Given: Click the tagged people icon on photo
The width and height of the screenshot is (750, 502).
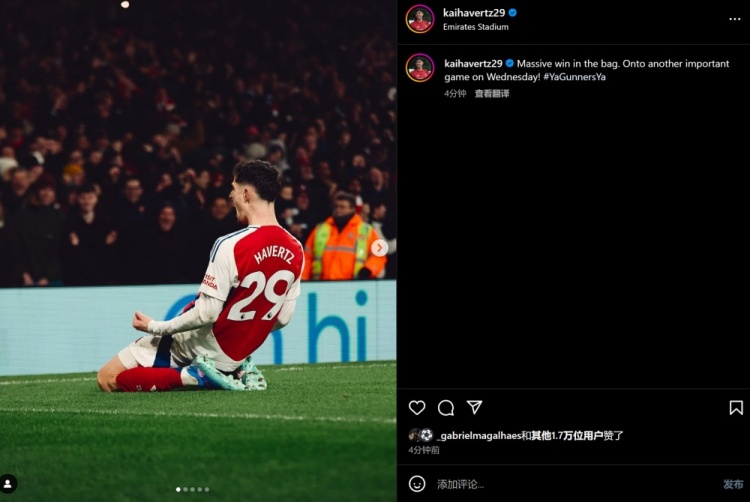Looking at the screenshot, I should pos(8,484).
